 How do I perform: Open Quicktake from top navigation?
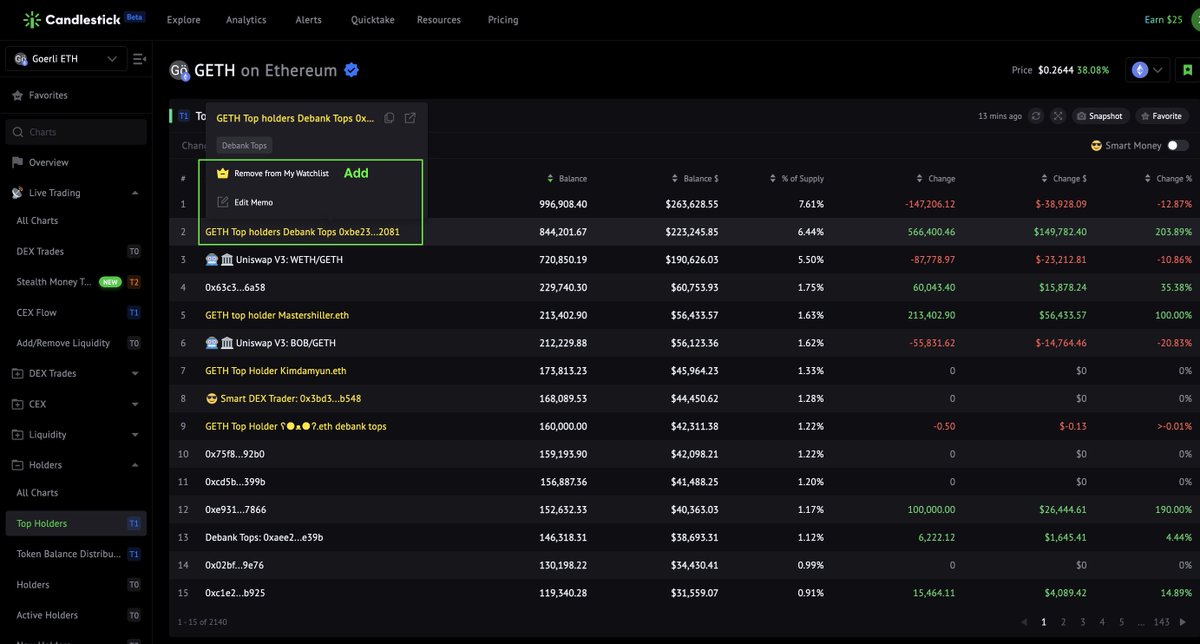point(371,20)
